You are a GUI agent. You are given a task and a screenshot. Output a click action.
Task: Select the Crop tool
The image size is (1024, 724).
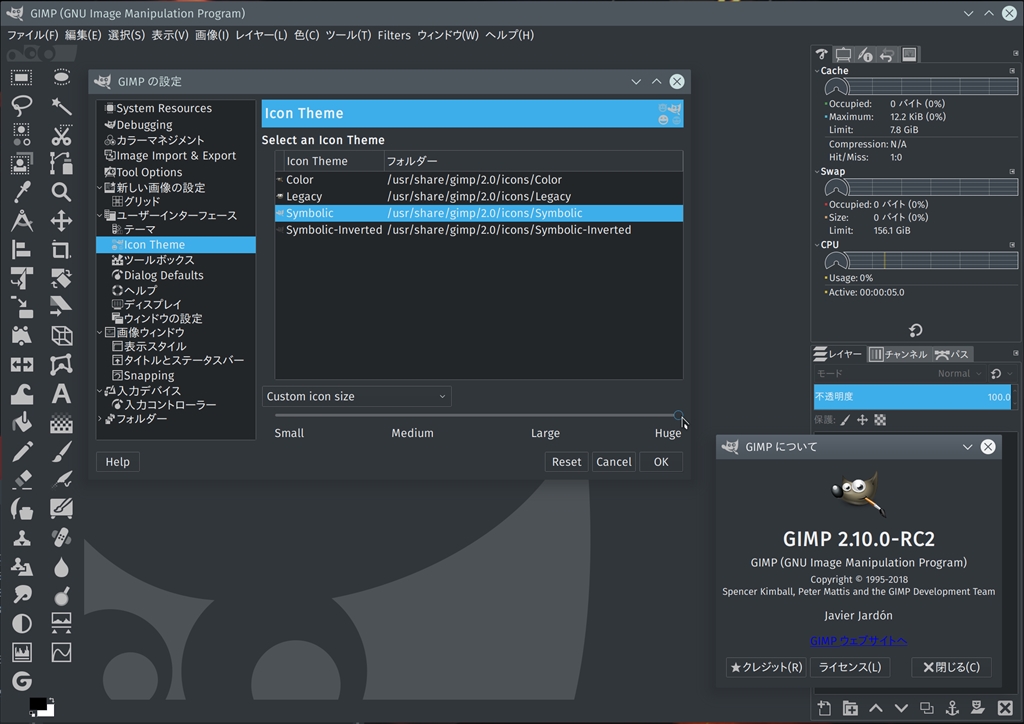61,249
